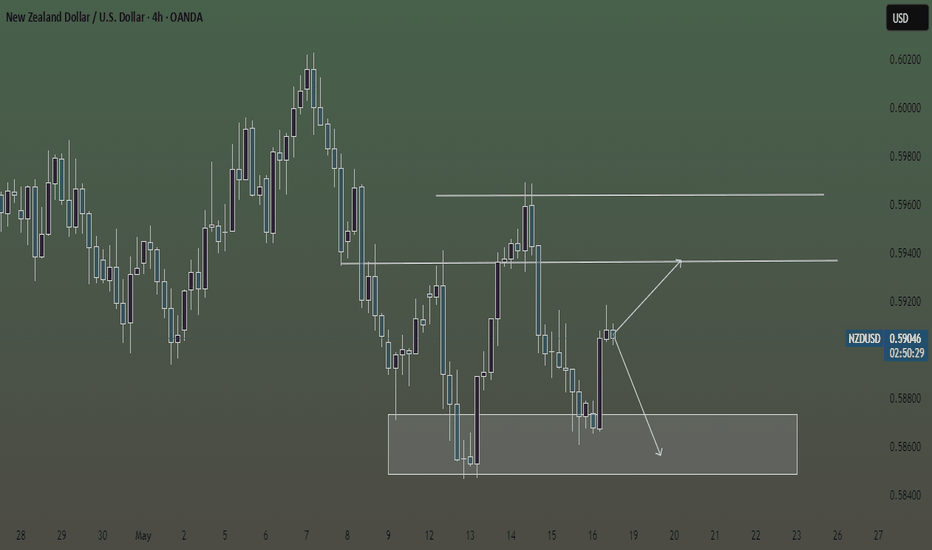This screenshot has width=932, height=550.
Task: Click date 6 on the time axis
Action: pos(266,535)
